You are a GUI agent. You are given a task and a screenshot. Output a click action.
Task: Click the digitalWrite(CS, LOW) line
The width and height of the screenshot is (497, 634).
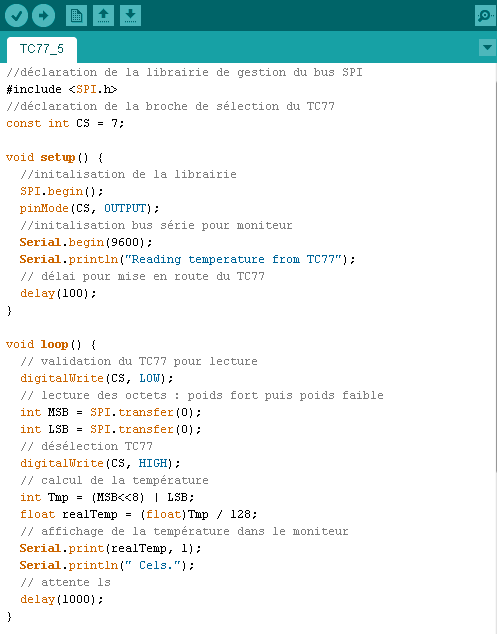pos(97,378)
